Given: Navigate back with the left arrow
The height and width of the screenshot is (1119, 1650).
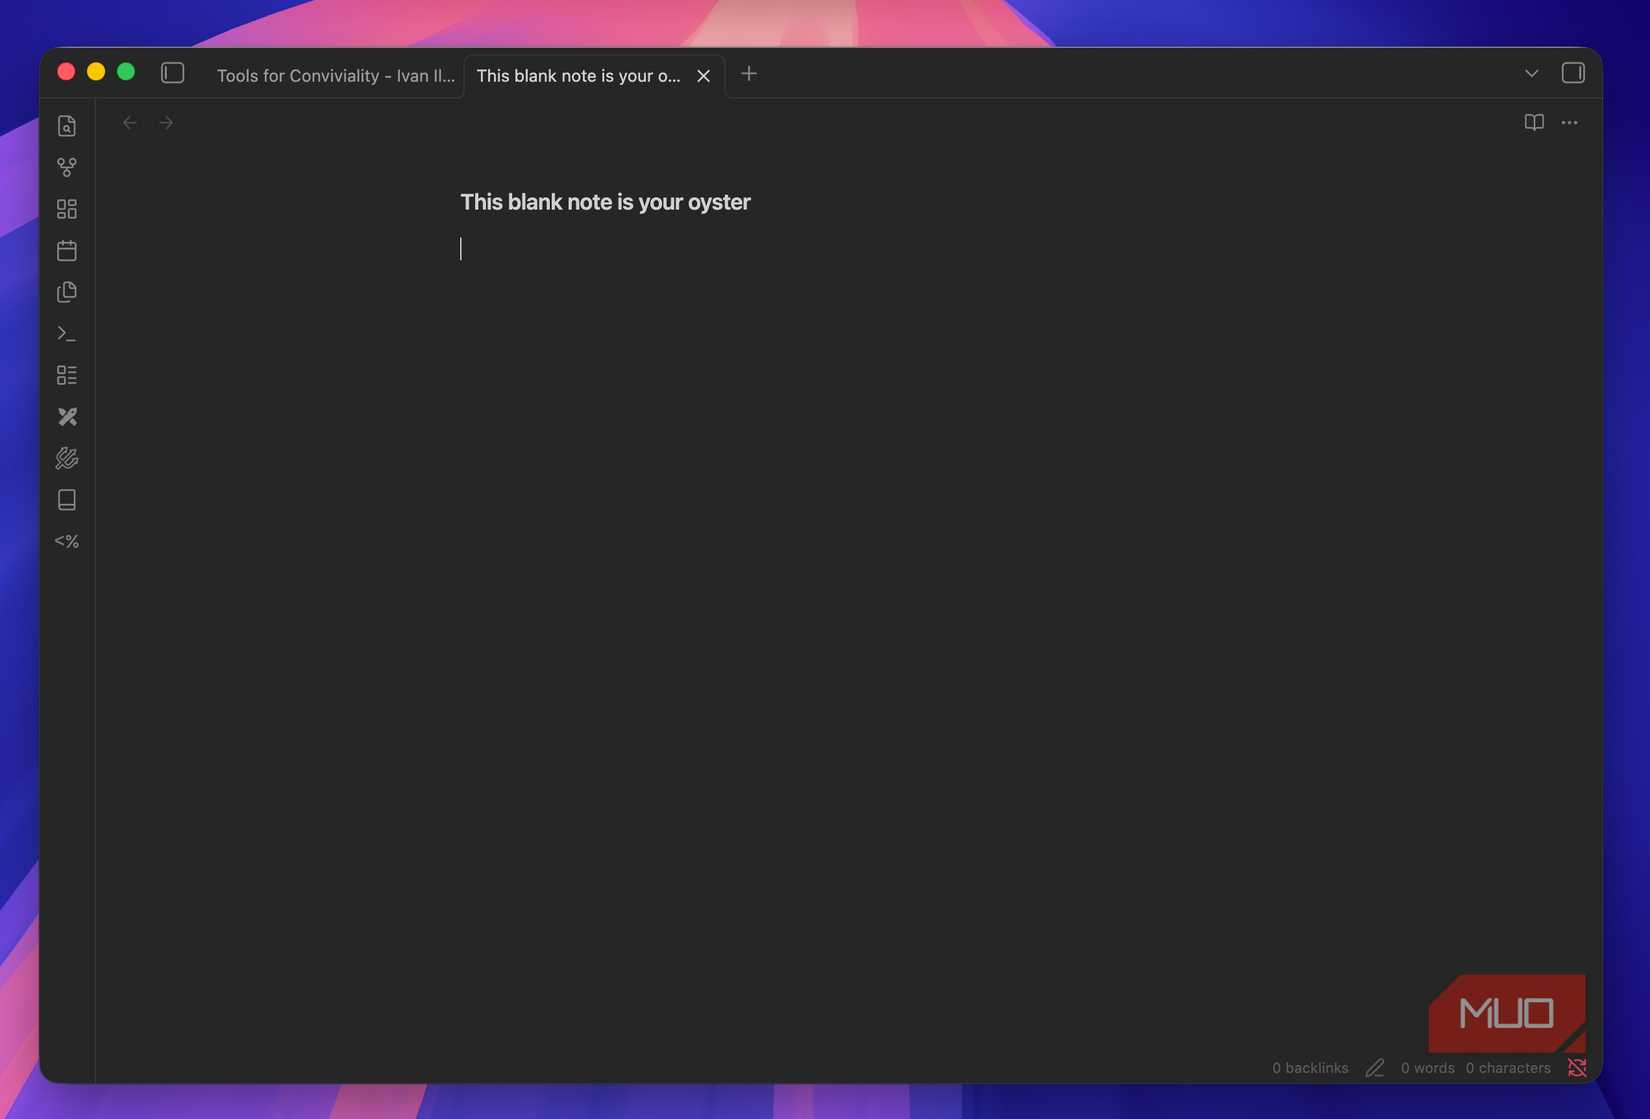Looking at the screenshot, I should coord(130,122).
